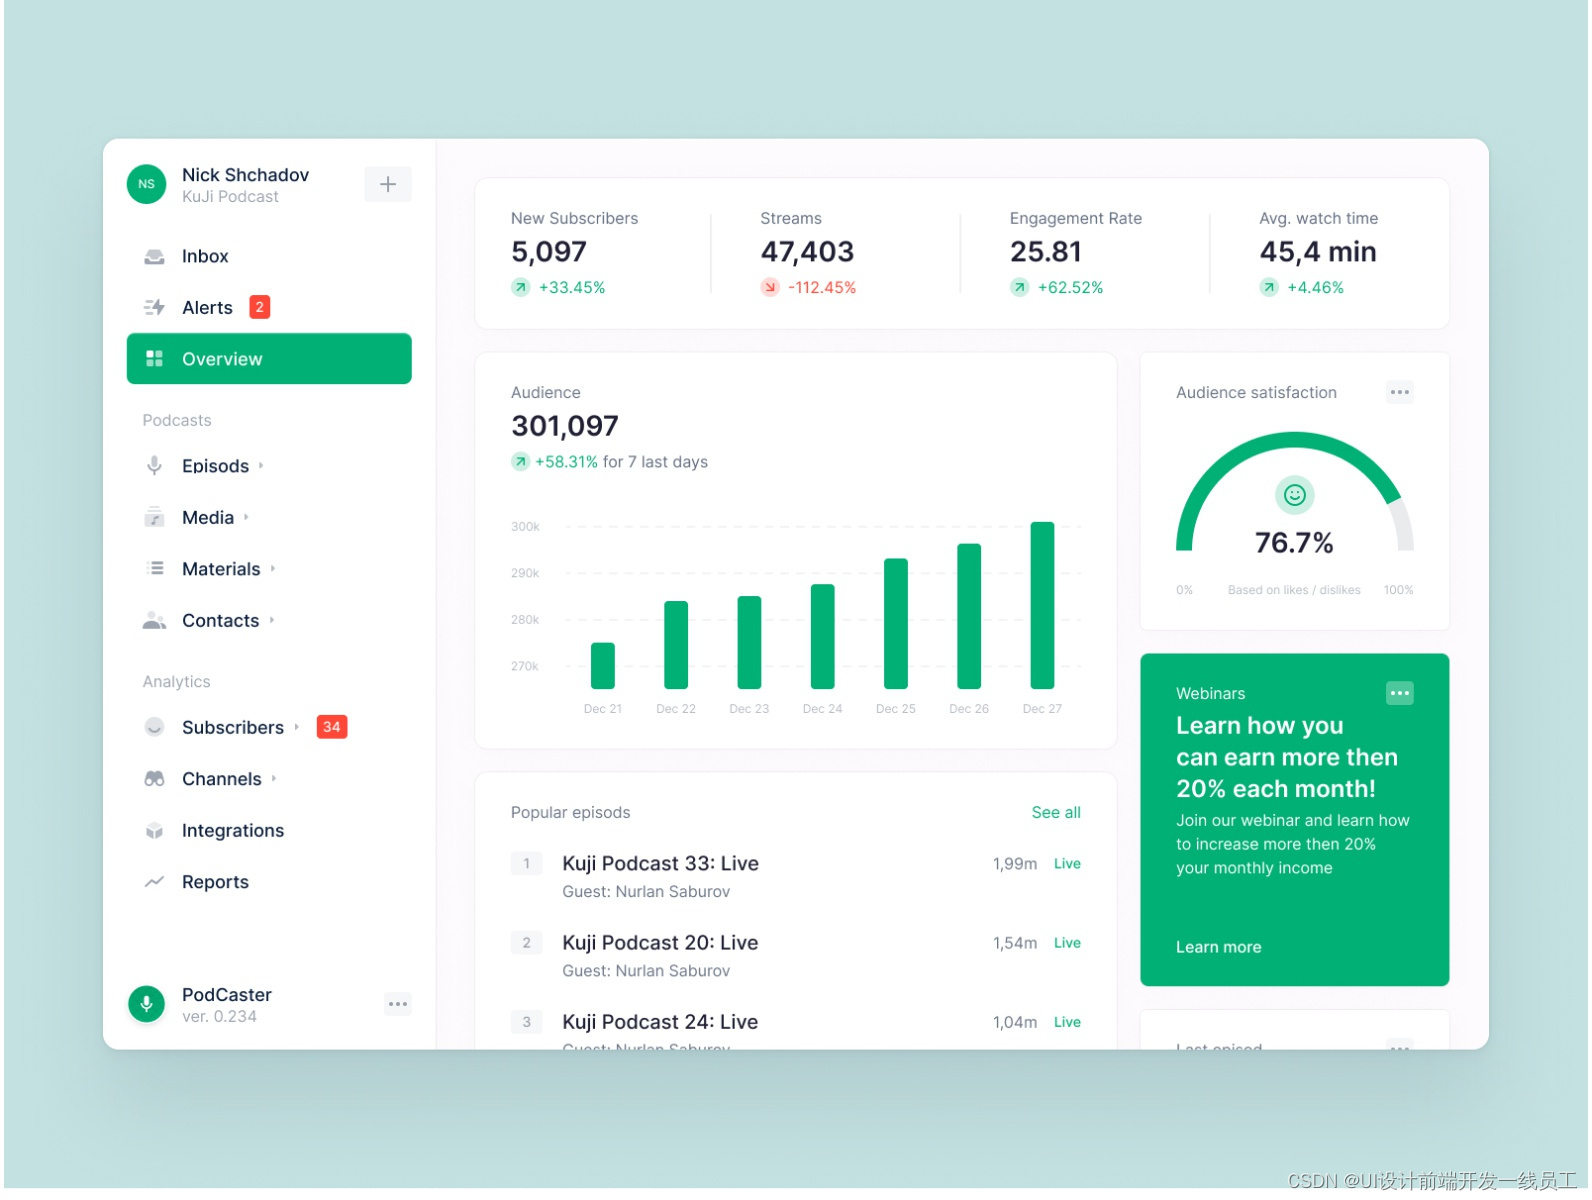
Task: Click the Integrations cube icon
Action: coord(154,831)
